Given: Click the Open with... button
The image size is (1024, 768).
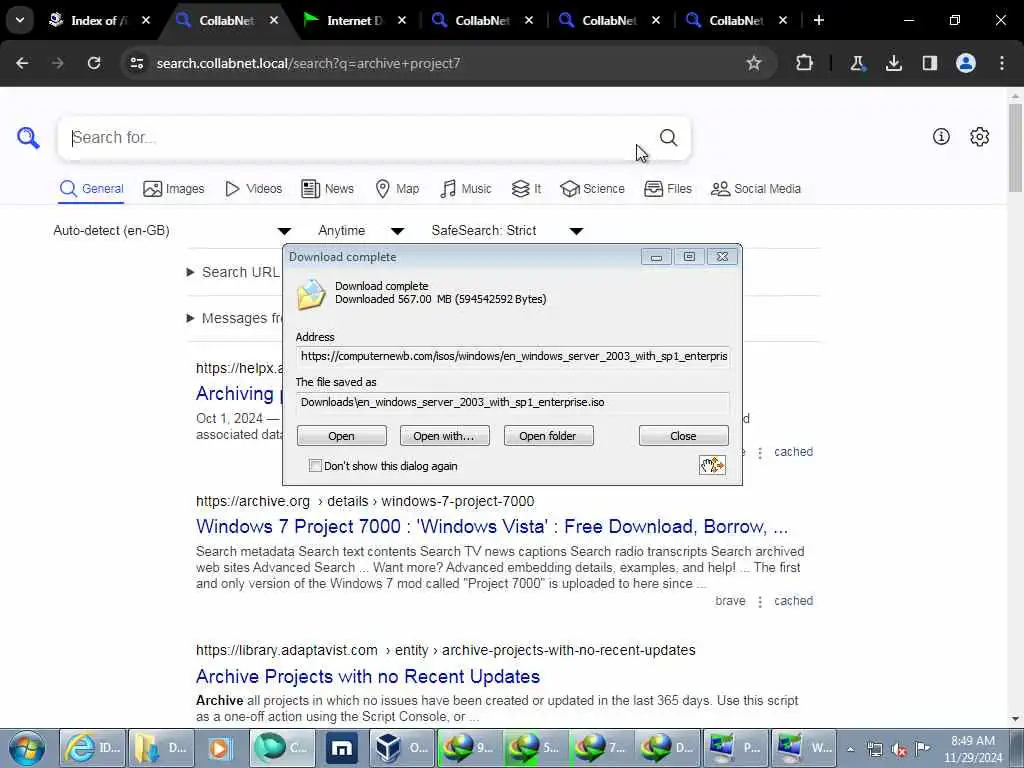Looking at the screenshot, I should (445, 436).
